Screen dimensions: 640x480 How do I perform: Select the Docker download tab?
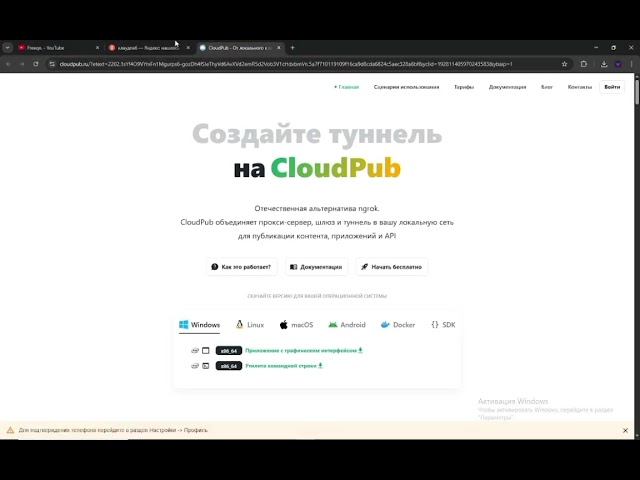click(x=398, y=325)
